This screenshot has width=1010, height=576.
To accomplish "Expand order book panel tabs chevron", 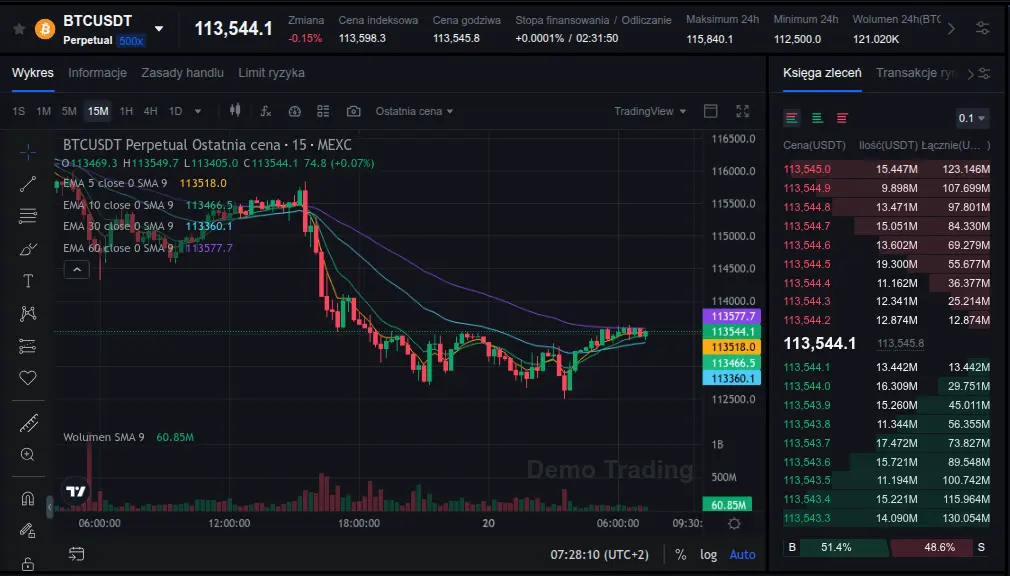I will [x=970, y=74].
